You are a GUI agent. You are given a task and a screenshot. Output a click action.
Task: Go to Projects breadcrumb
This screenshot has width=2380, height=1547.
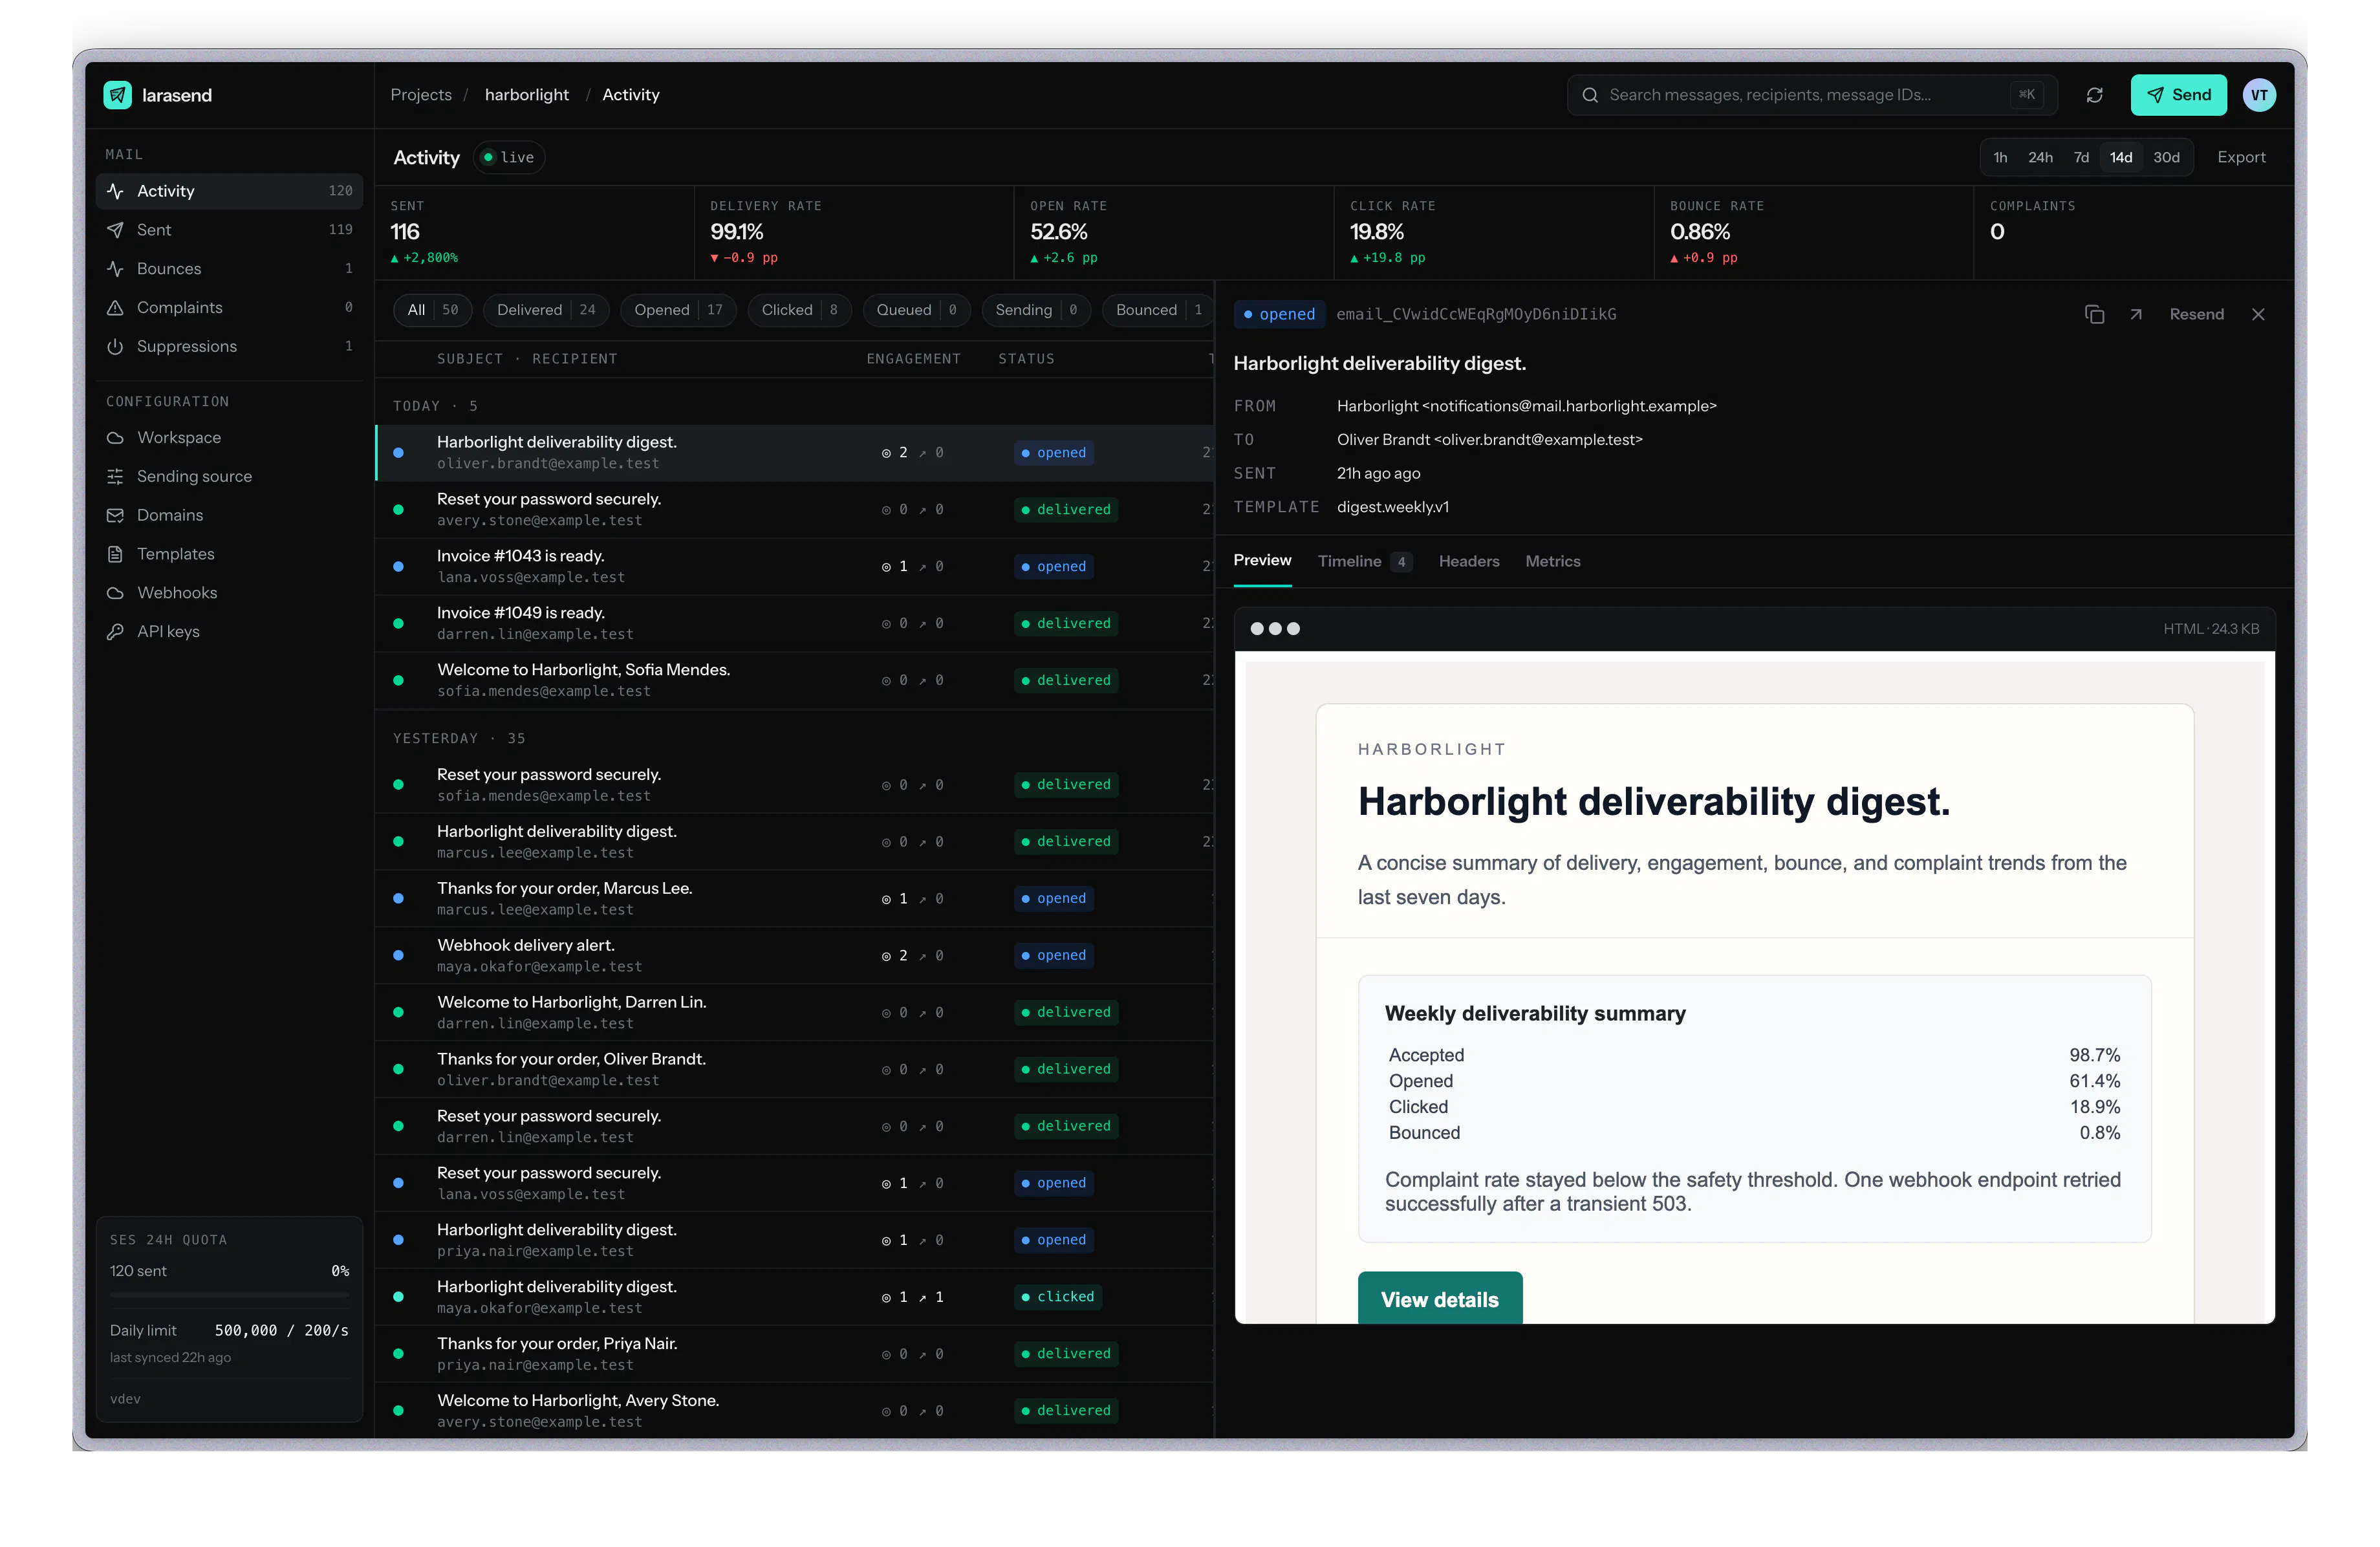coord(421,95)
